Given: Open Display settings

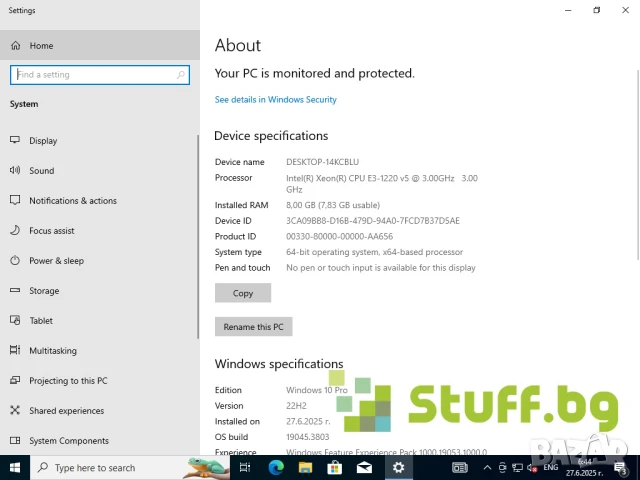Looking at the screenshot, I should click(43, 141).
